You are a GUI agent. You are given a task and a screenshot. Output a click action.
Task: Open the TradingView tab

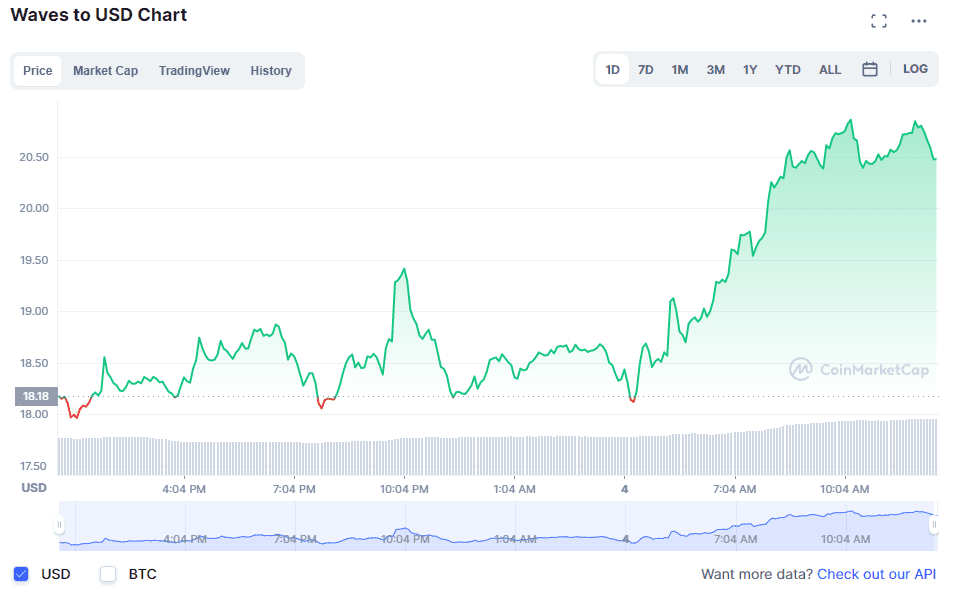pyautogui.click(x=193, y=70)
